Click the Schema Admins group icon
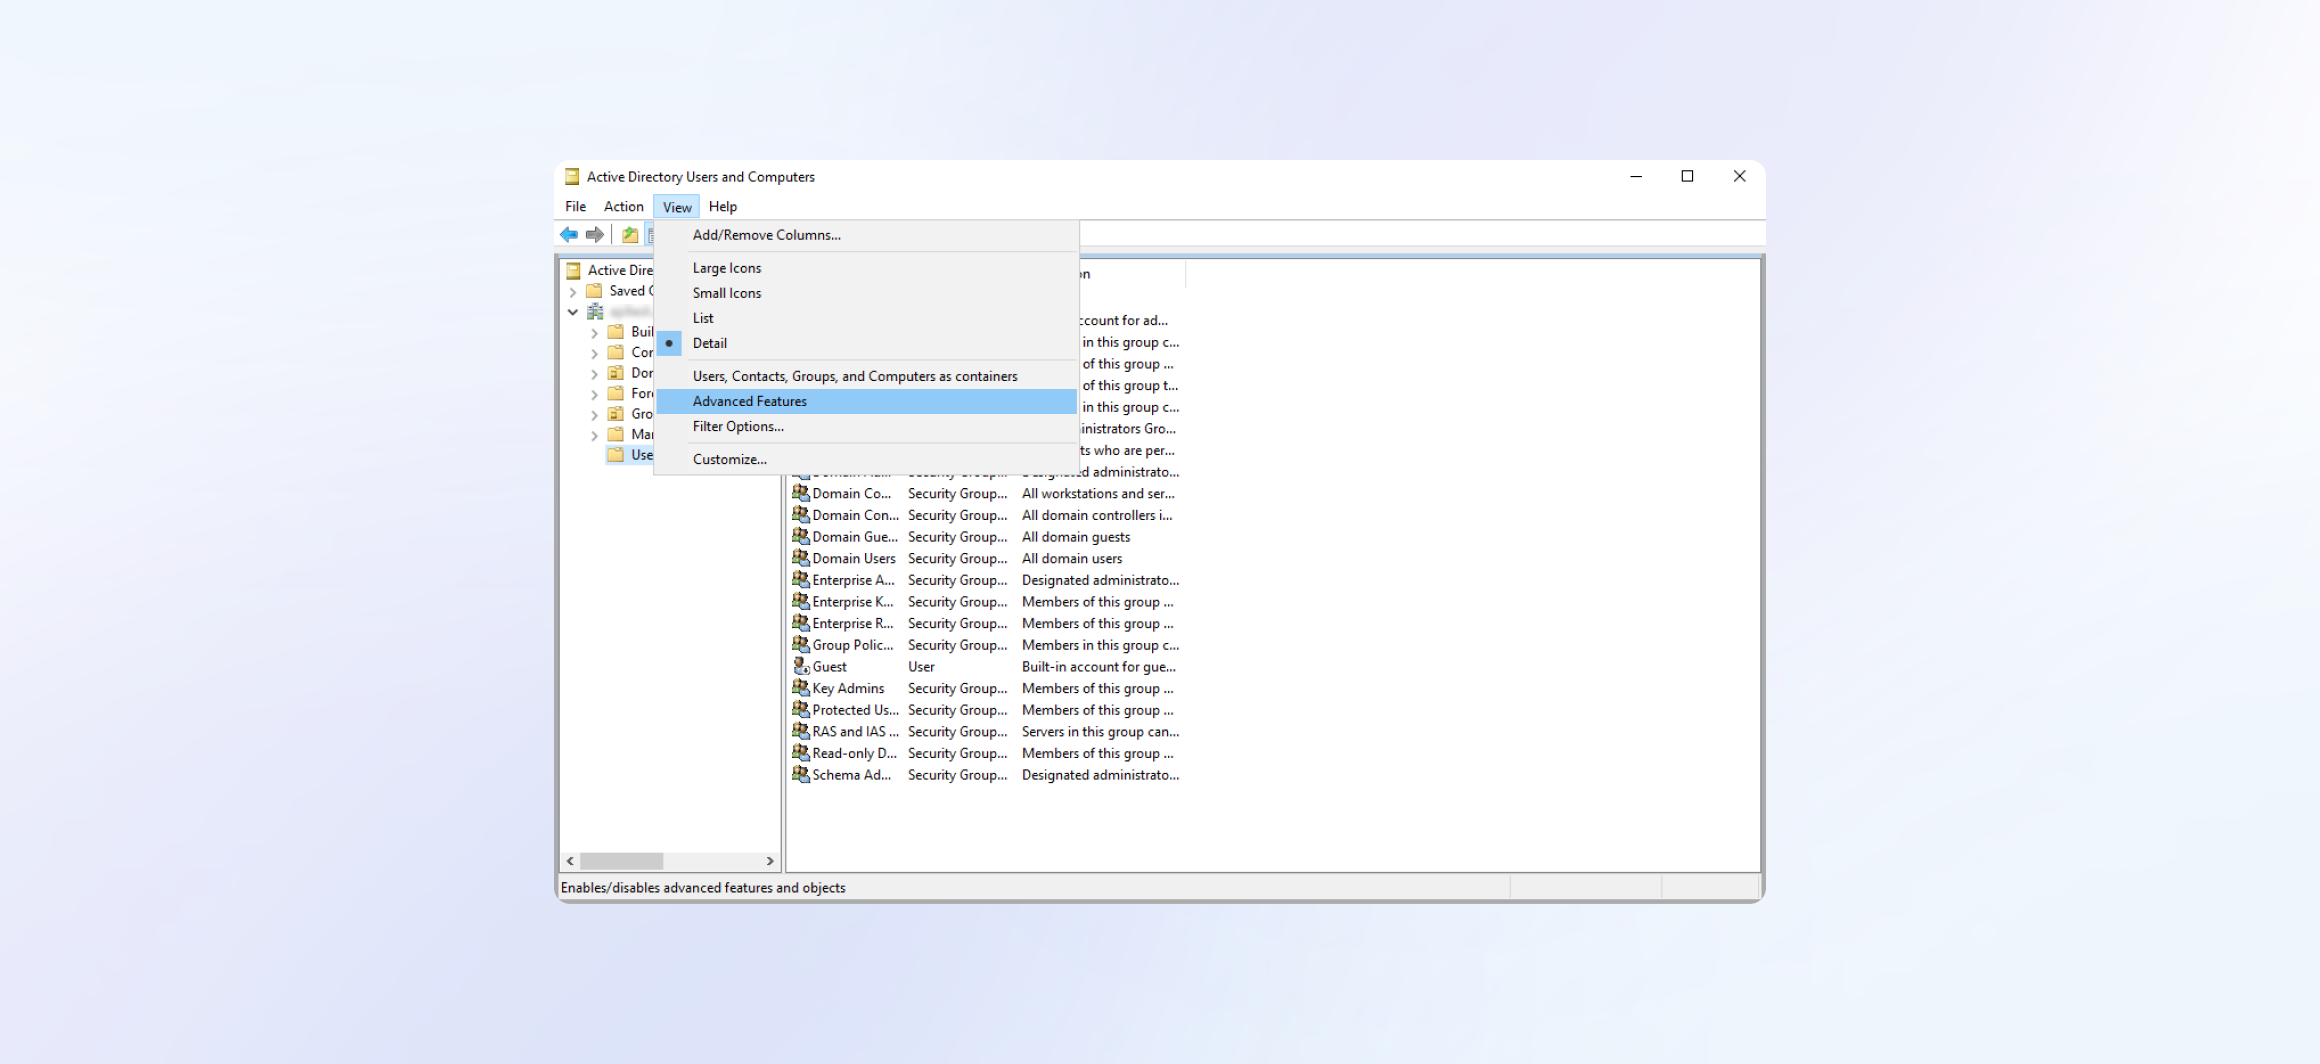The image size is (2320, 1064). click(801, 775)
